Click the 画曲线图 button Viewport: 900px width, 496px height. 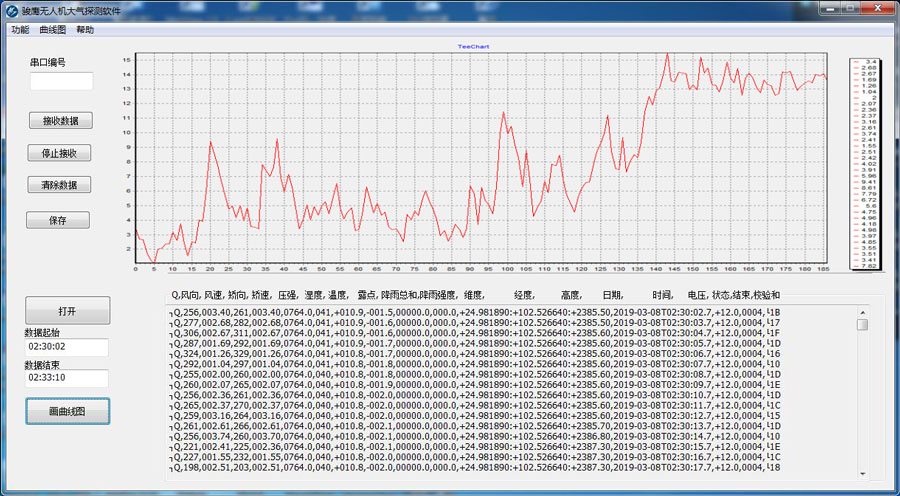67,411
